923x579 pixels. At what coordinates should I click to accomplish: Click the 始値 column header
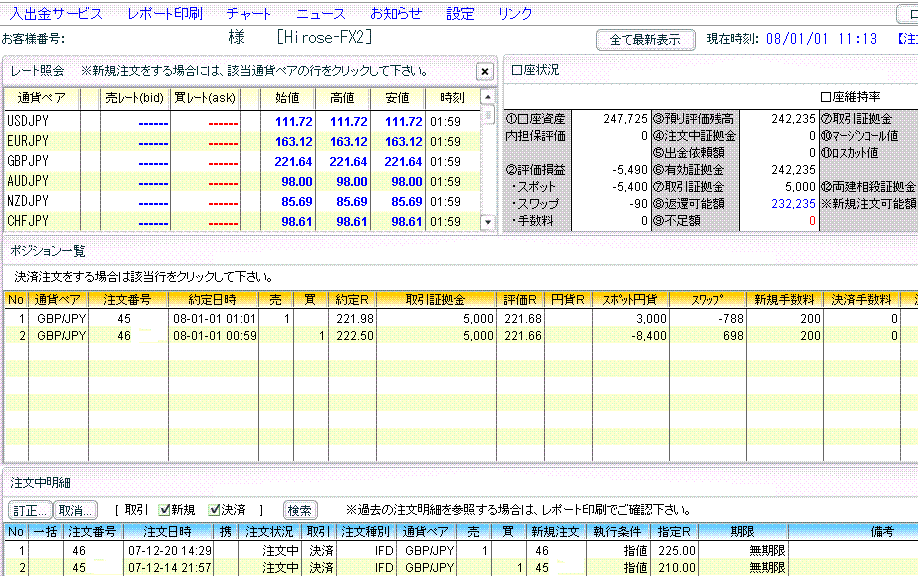(287, 98)
